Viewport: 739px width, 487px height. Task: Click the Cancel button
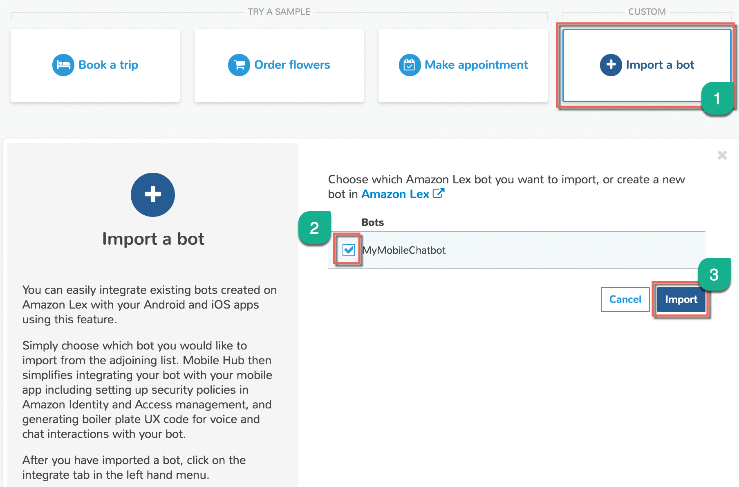625,299
